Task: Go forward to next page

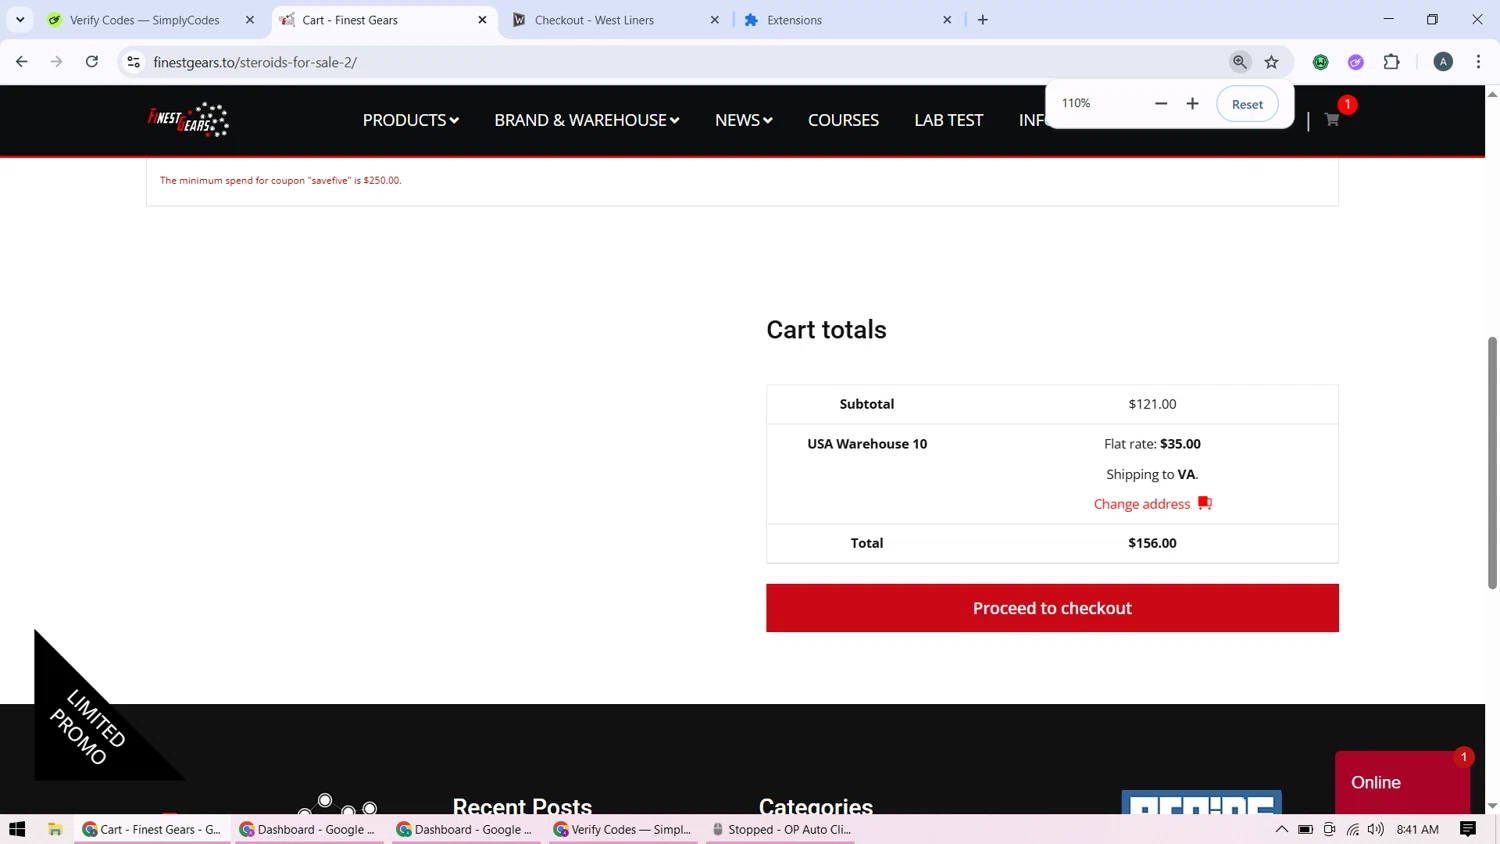Action: point(56,62)
